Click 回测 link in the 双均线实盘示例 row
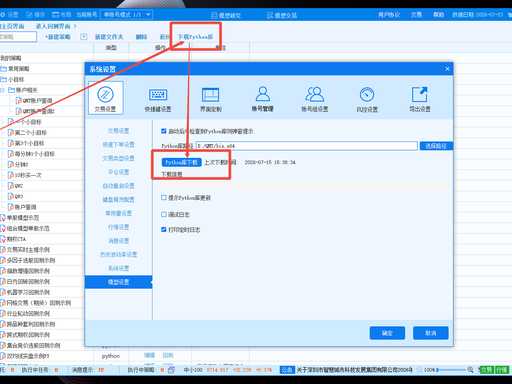 (168, 355)
